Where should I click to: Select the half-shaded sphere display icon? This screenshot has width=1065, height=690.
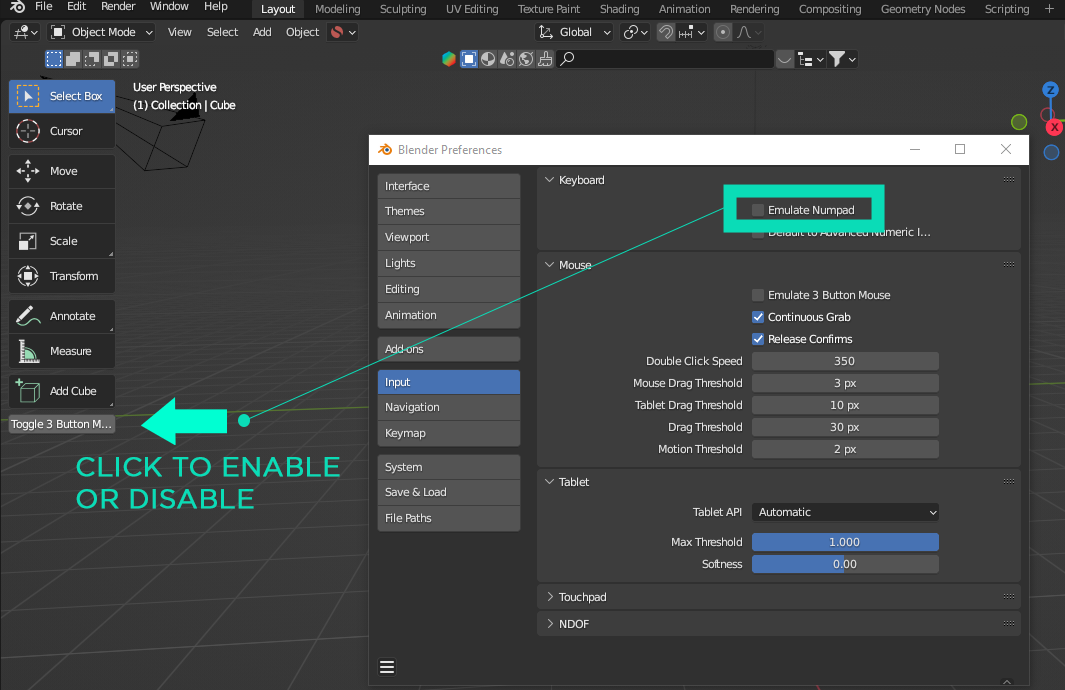(x=488, y=59)
